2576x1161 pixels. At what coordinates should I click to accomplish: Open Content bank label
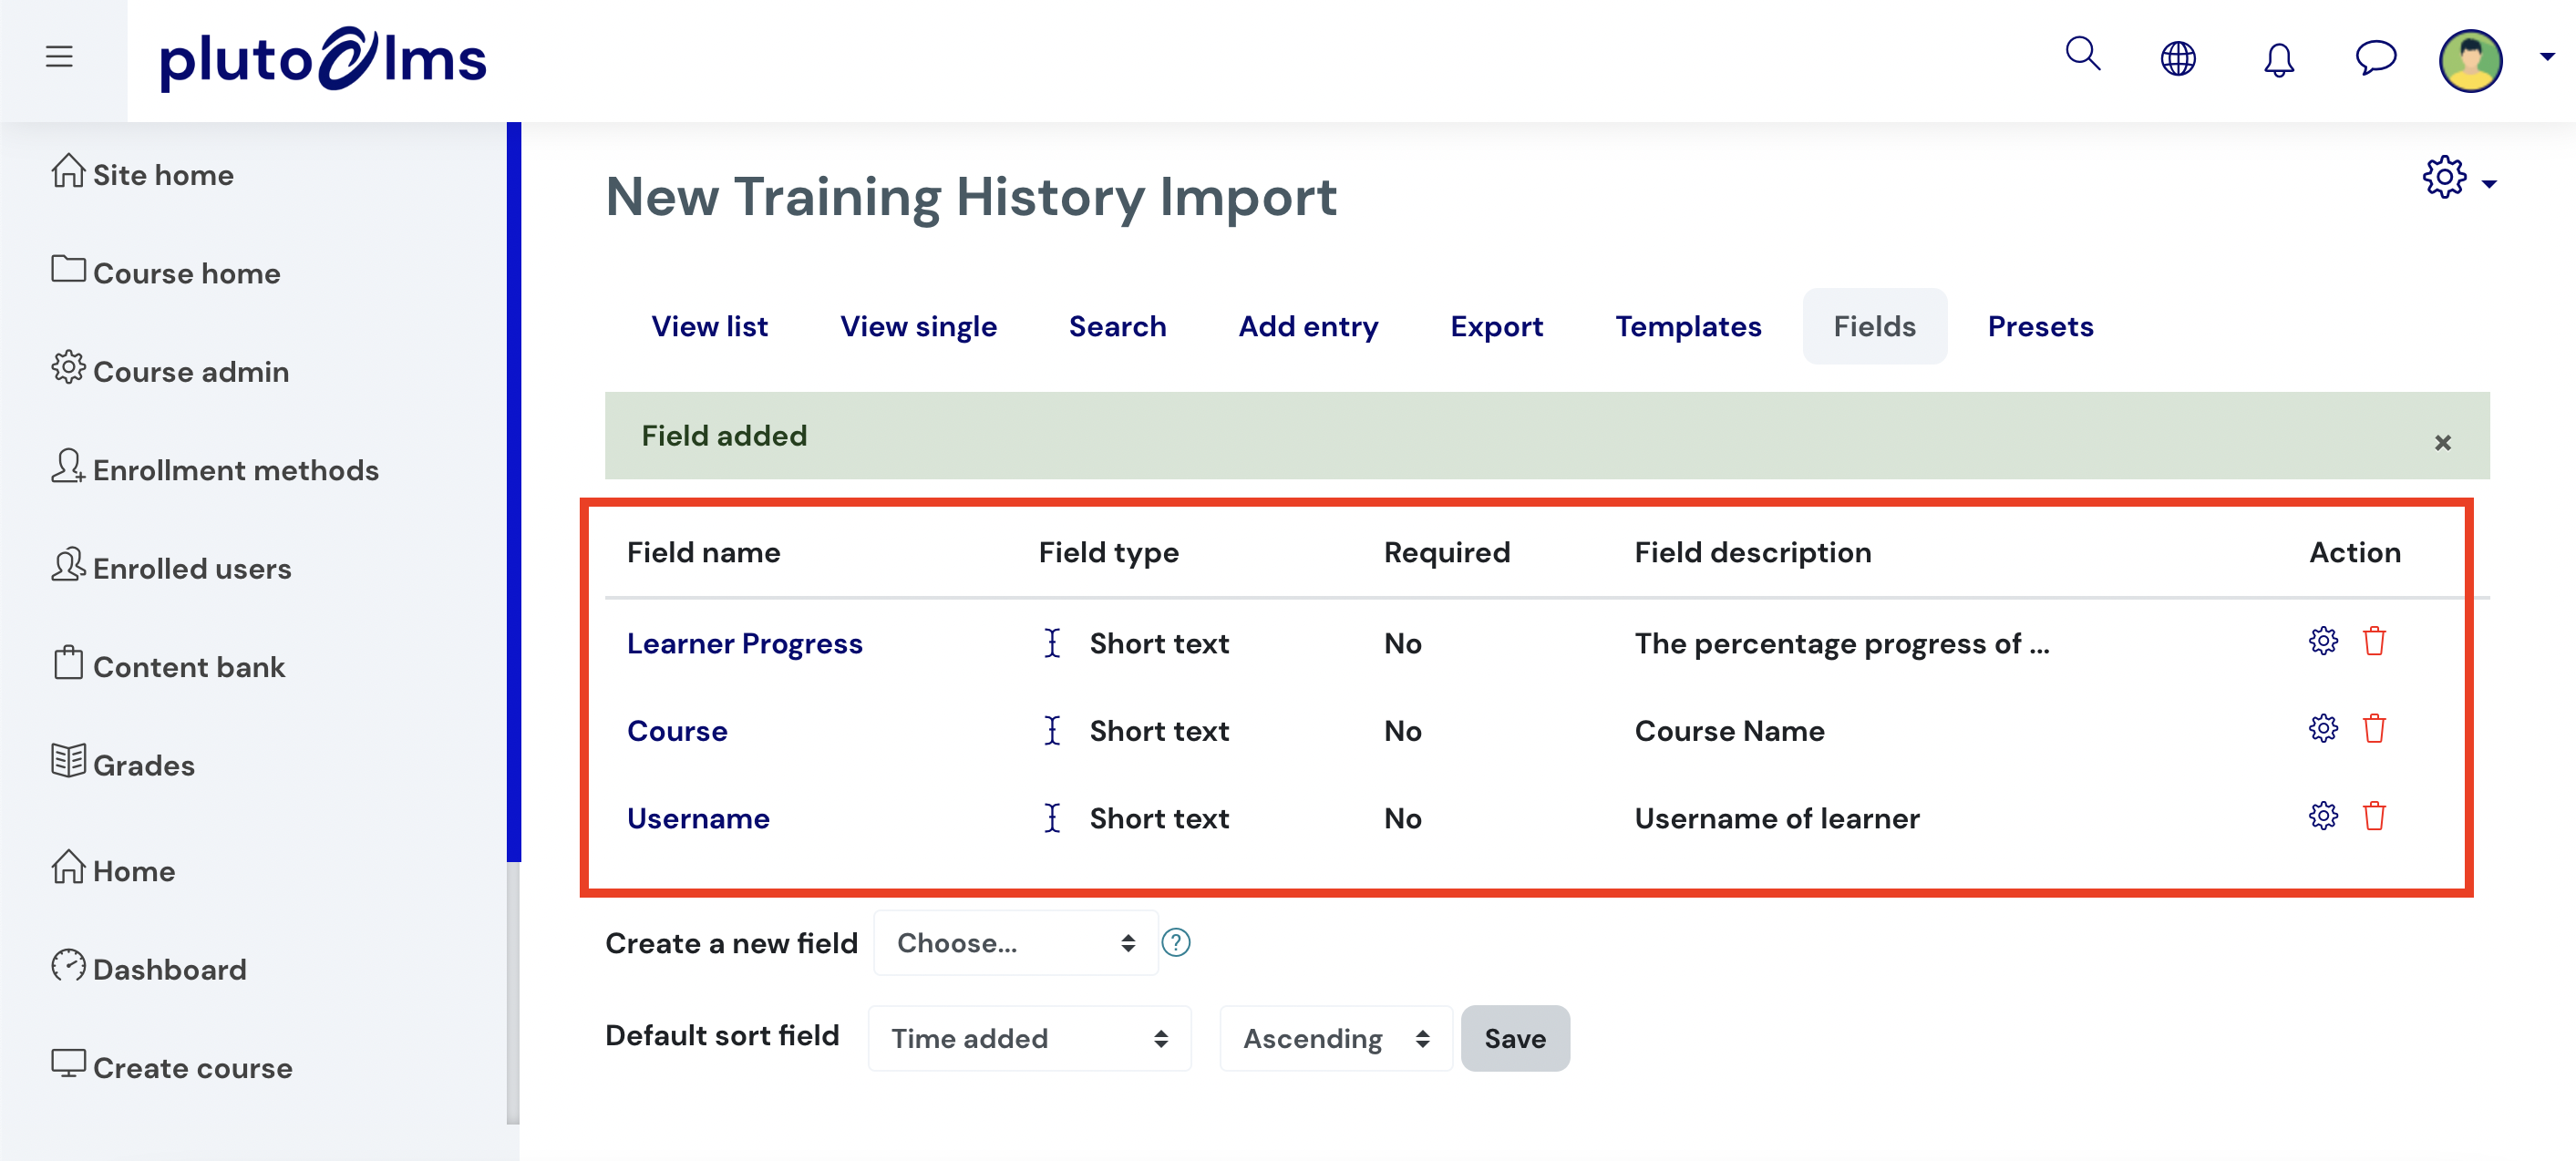(189, 667)
